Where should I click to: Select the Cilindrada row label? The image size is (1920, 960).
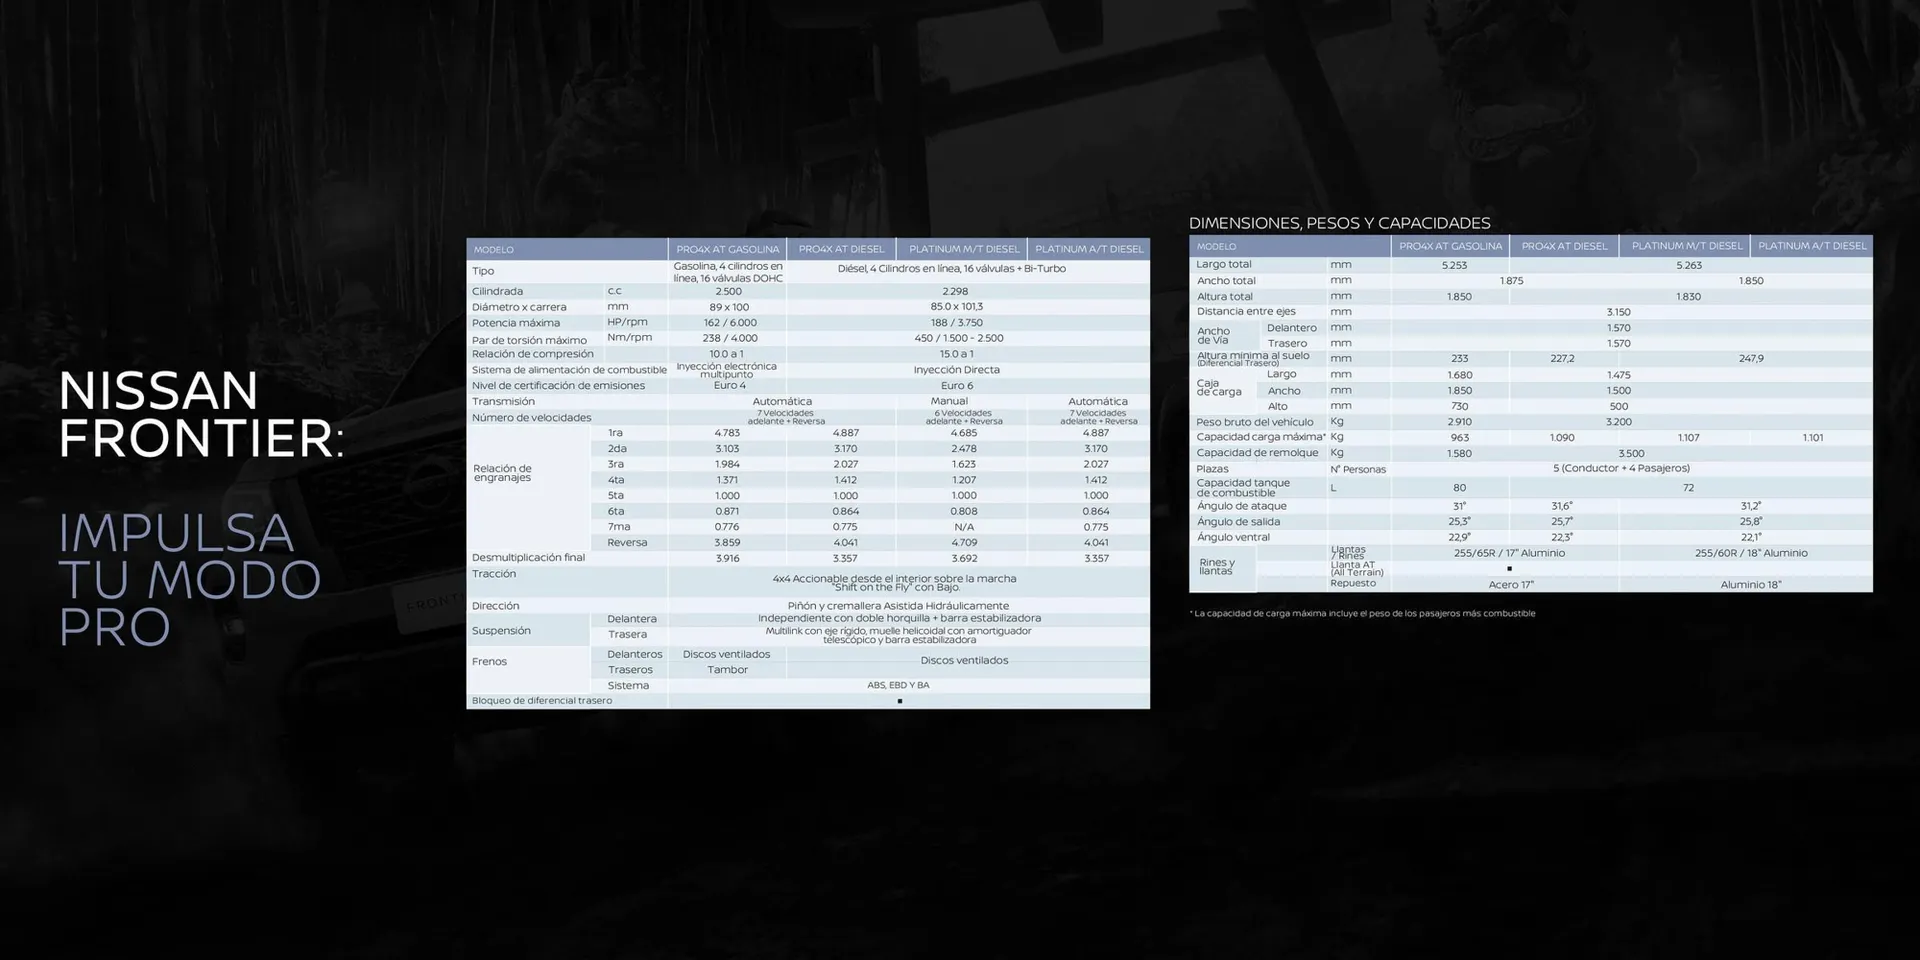tap(497, 292)
